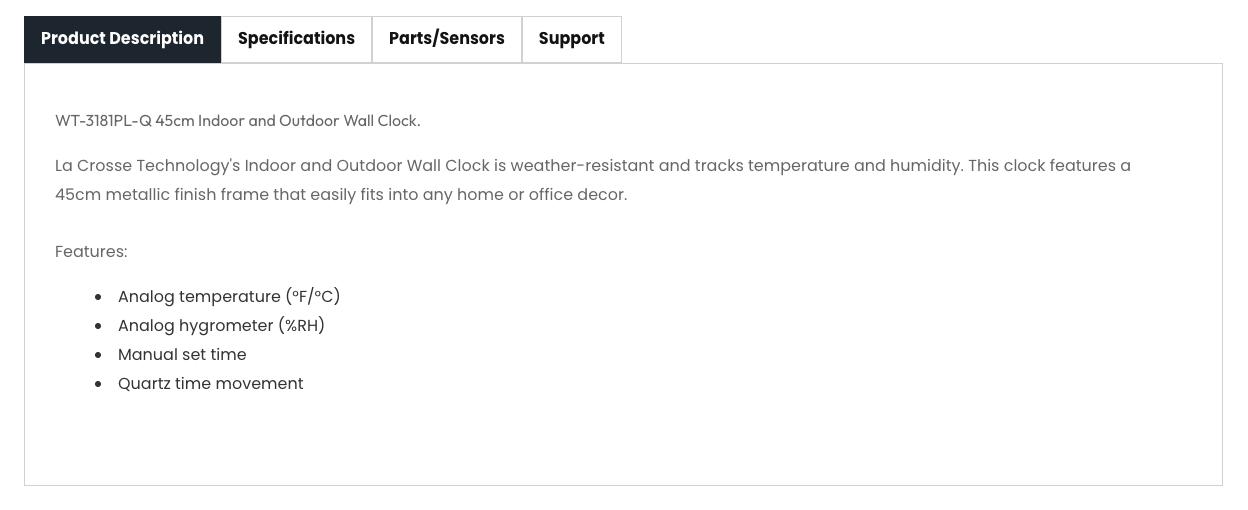Image resolution: width=1248 pixels, height=510 pixels.
Task: Click the Manual set time list item
Action: pos(182,355)
